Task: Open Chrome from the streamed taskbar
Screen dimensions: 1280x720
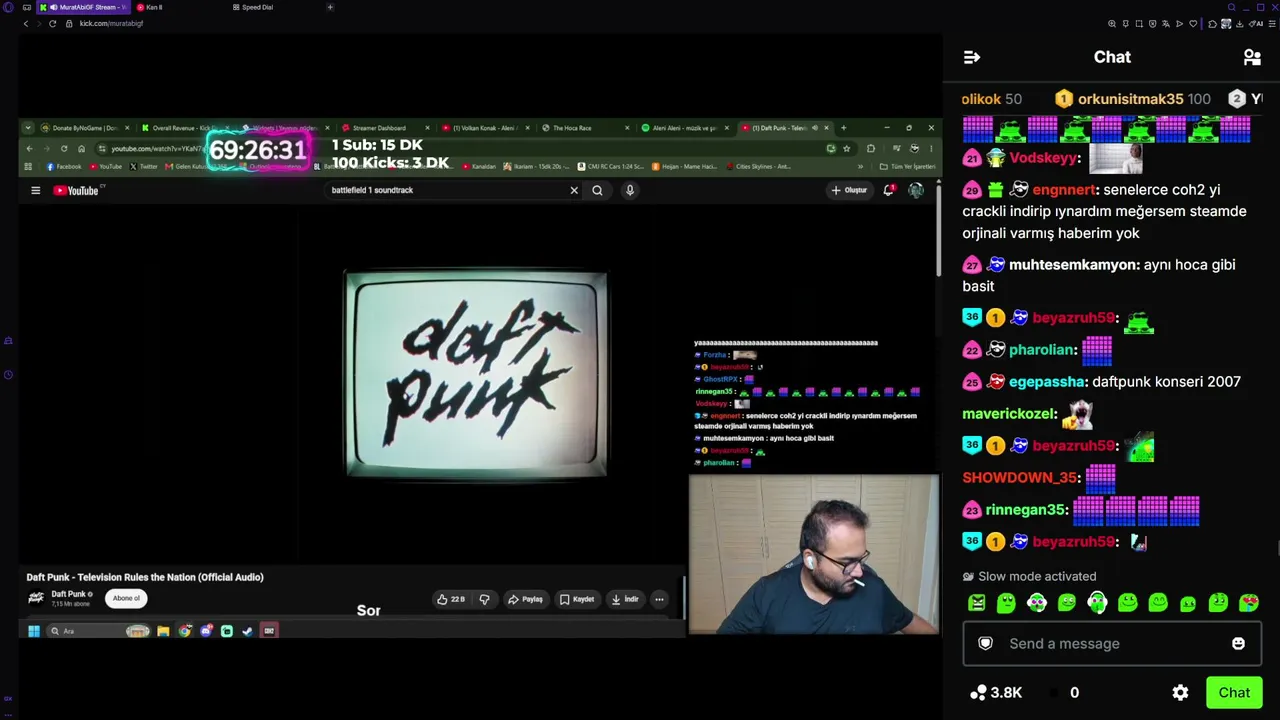Action: click(x=185, y=631)
